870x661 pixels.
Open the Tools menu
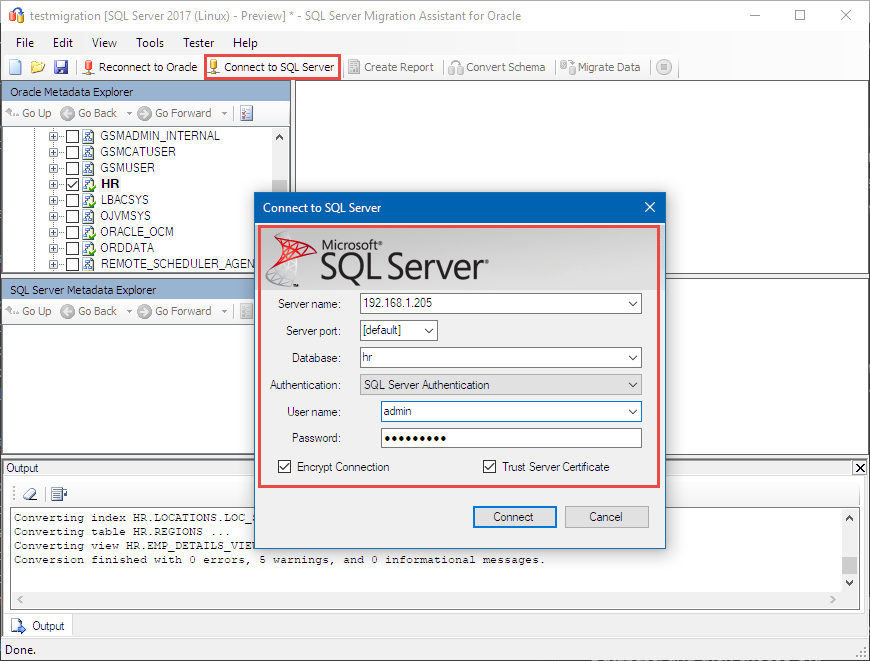pos(150,42)
